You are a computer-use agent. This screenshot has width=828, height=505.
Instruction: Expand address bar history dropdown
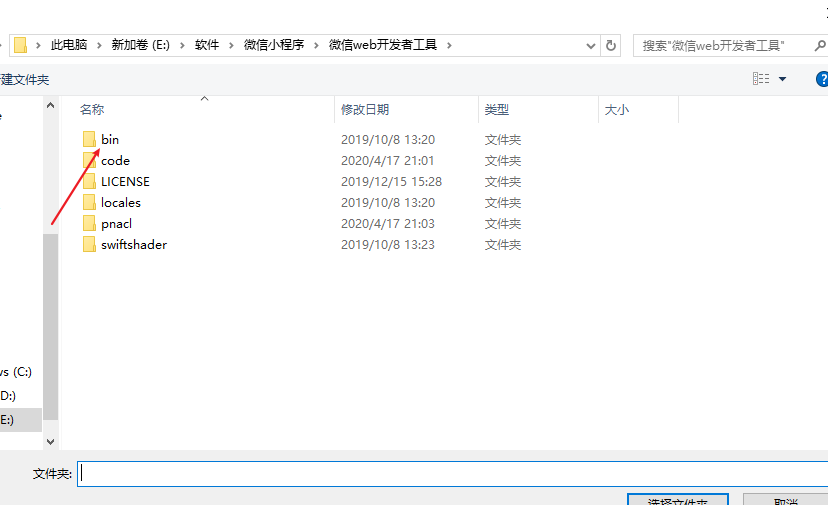[x=591, y=46]
